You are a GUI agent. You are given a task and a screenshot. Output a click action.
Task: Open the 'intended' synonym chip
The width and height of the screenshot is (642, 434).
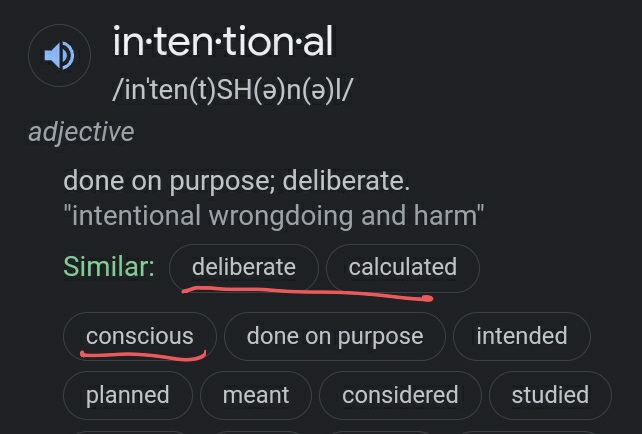click(x=521, y=336)
